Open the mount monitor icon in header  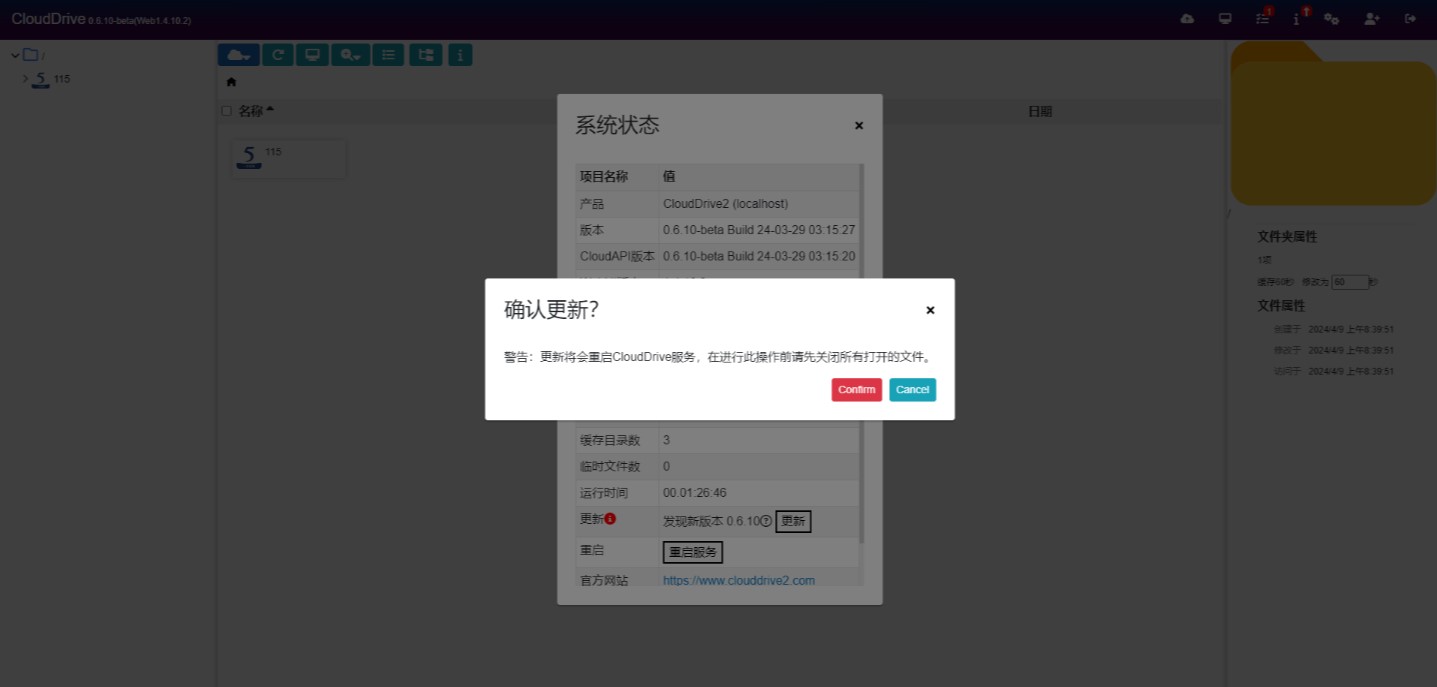1225,19
